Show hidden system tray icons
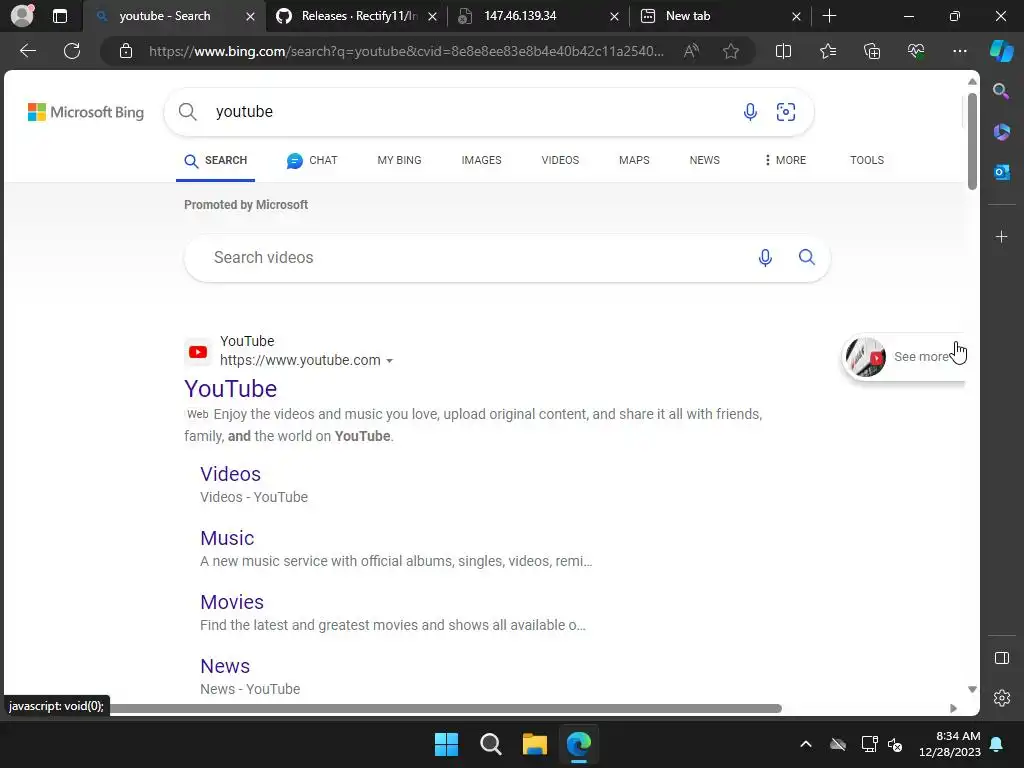The image size is (1024, 768). (x=806, y=744)
